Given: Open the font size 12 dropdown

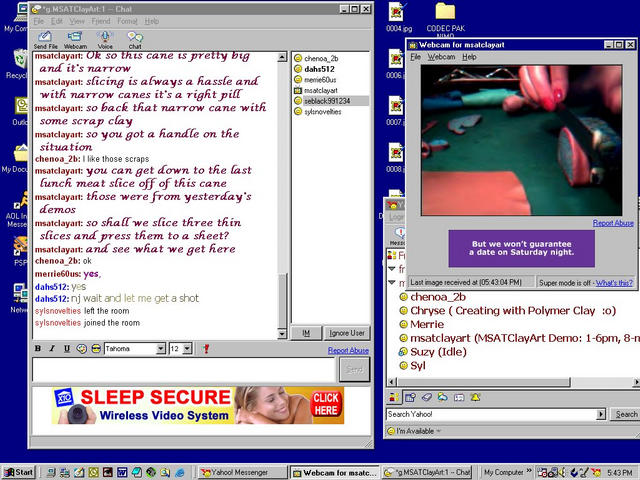Looking at the screenshot, I should coord(187,349).
